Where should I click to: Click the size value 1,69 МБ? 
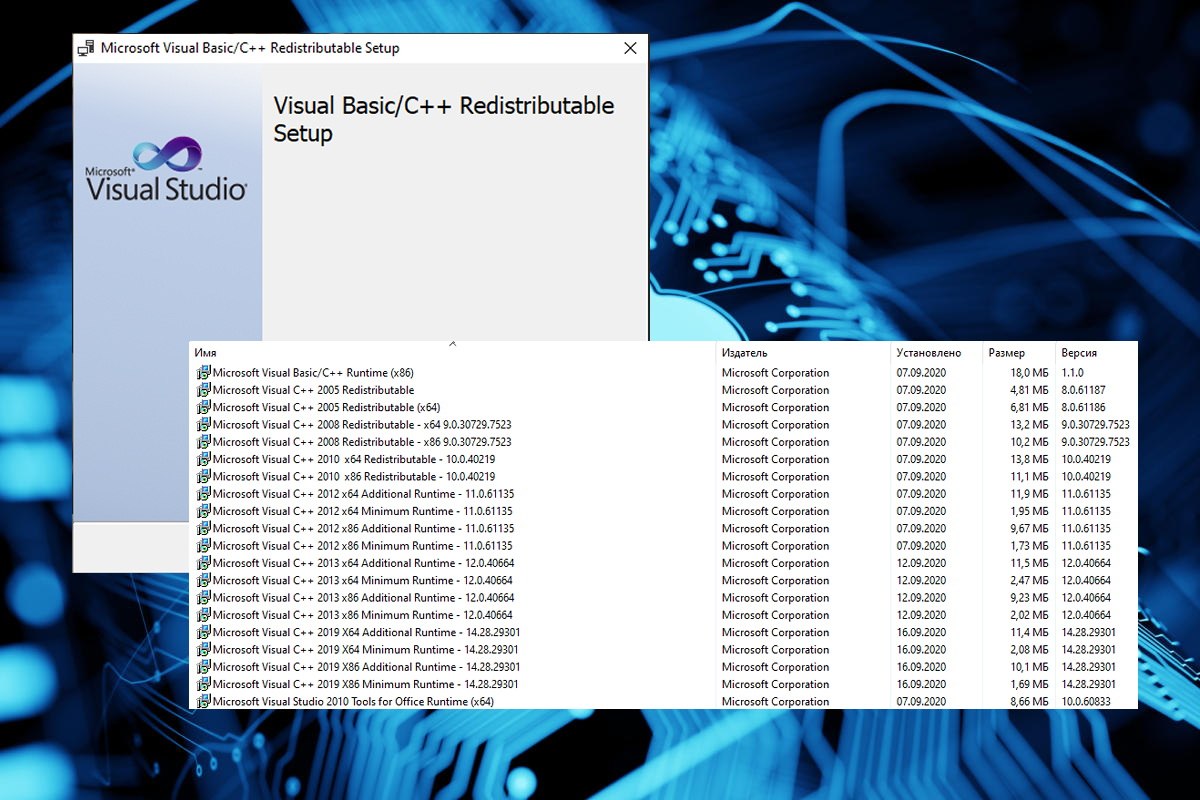click(x=1027, y=684)
